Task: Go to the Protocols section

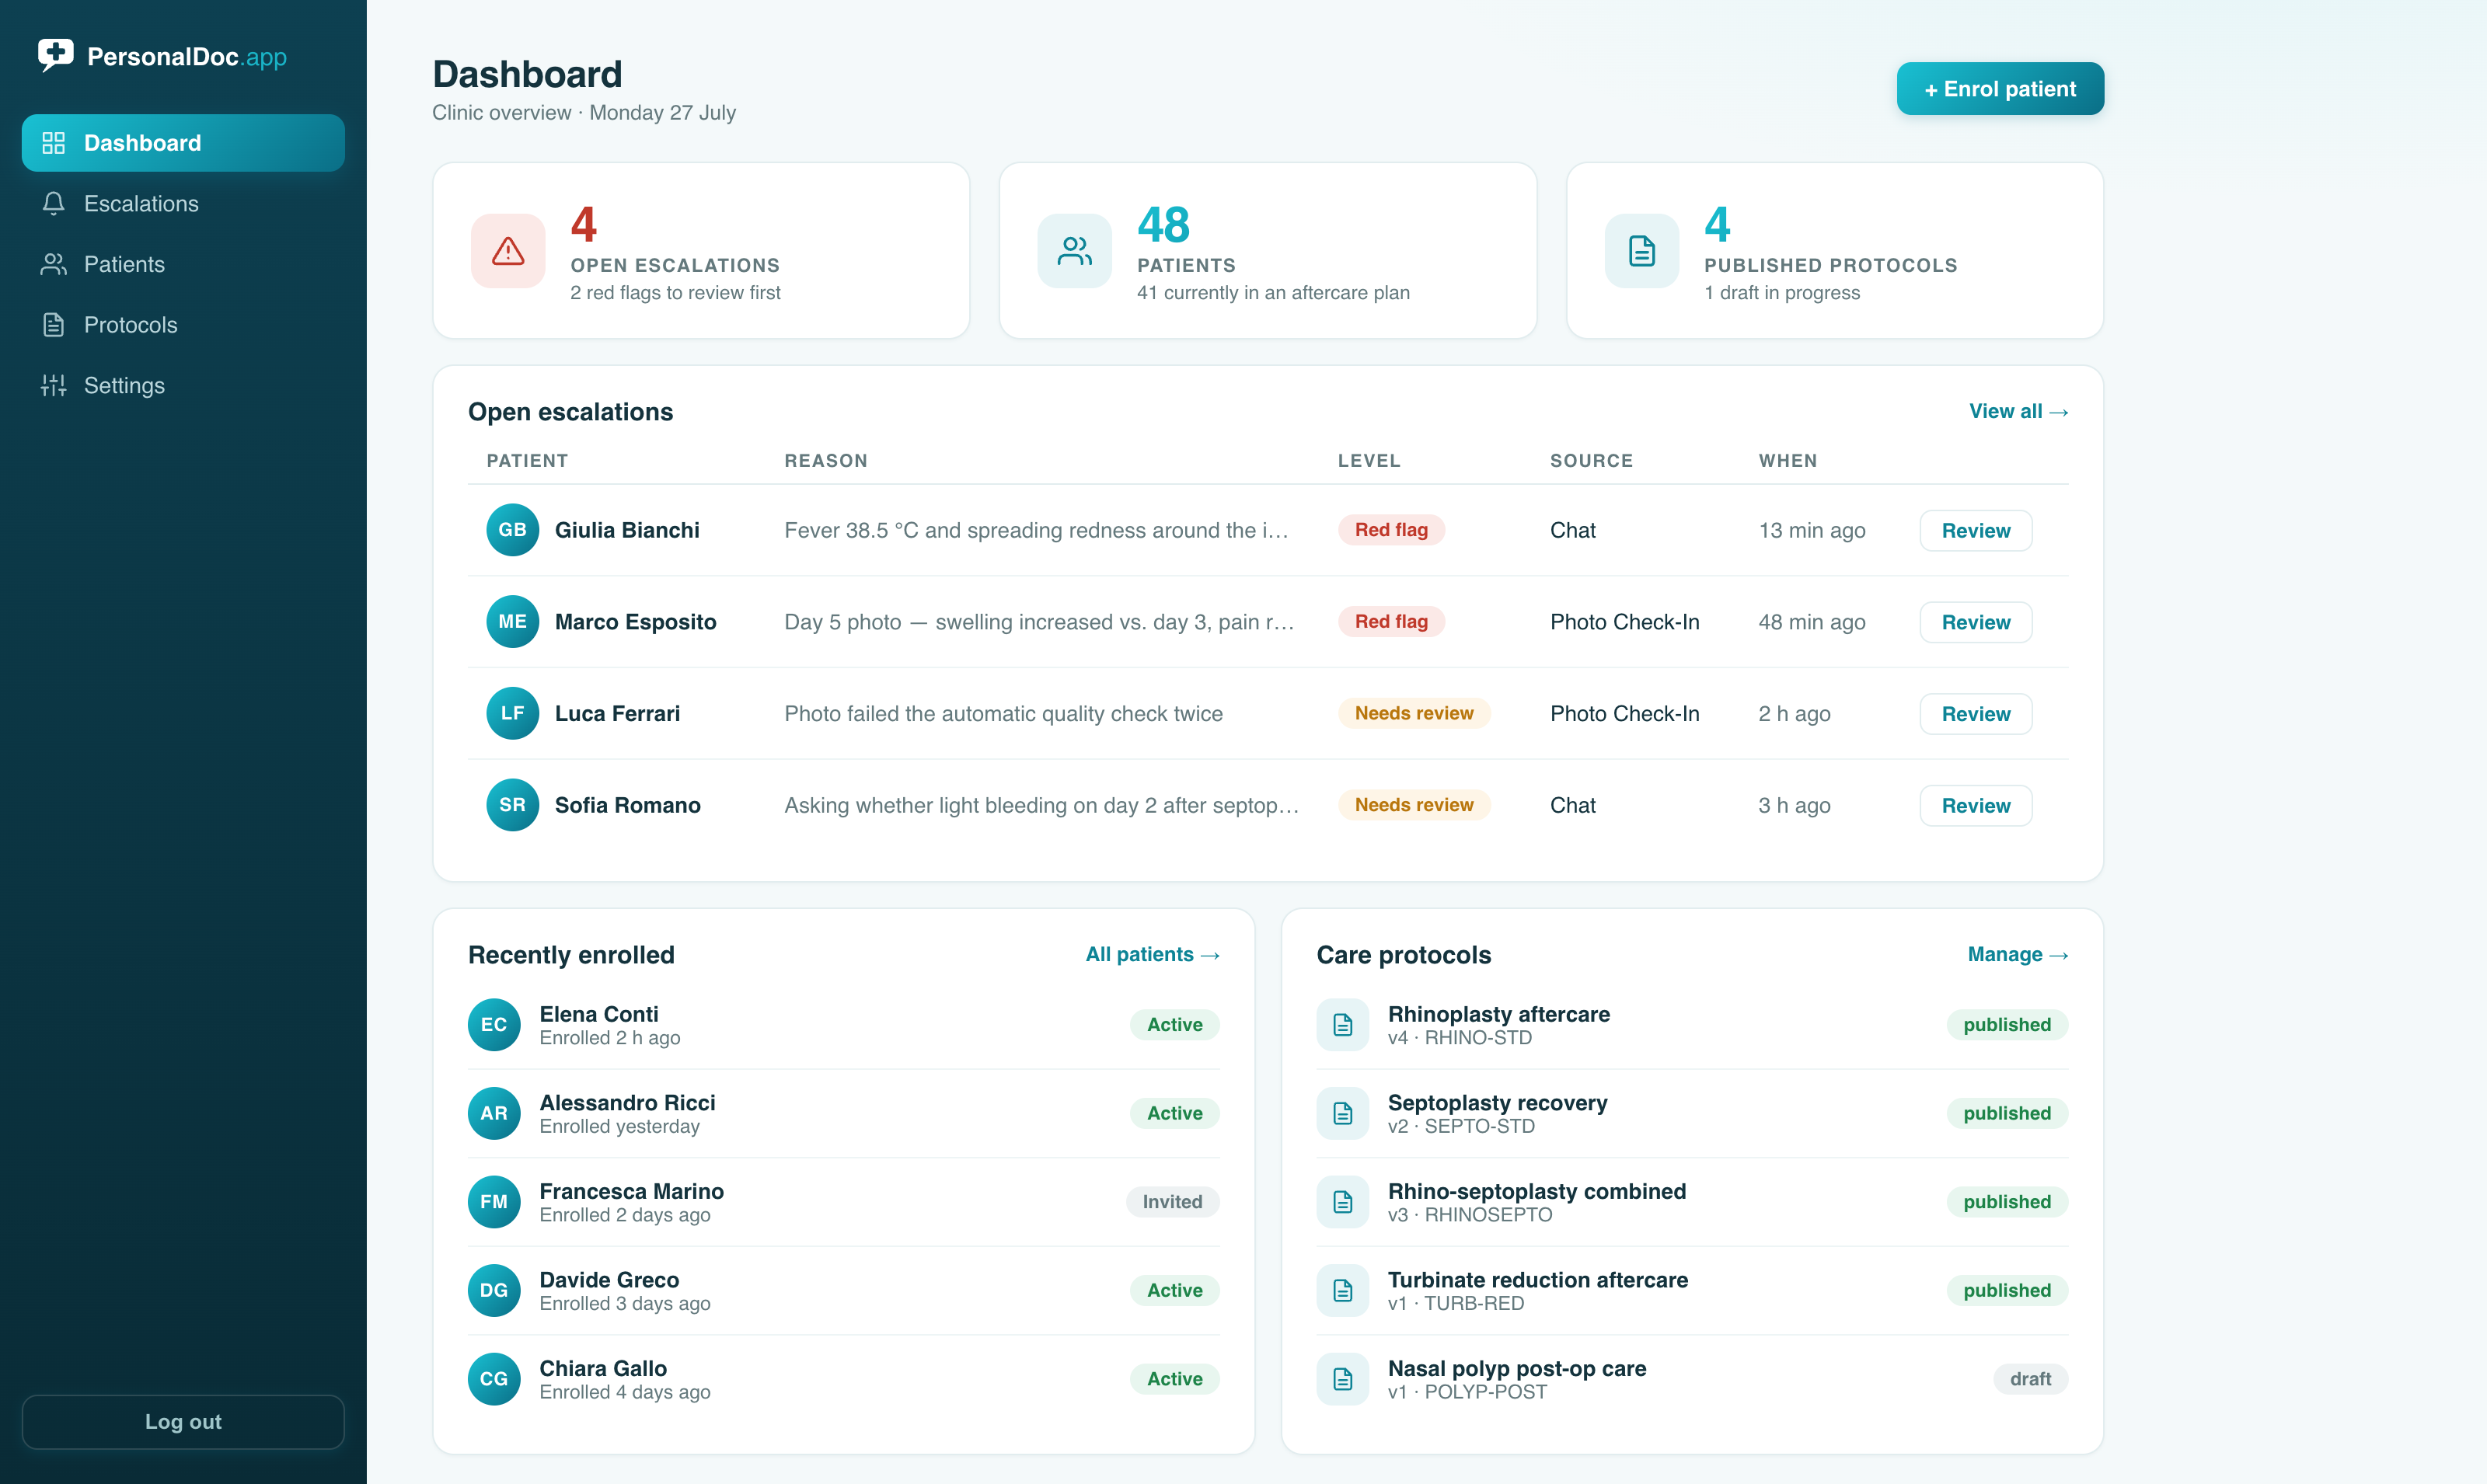Action: [x=183, y=325]
